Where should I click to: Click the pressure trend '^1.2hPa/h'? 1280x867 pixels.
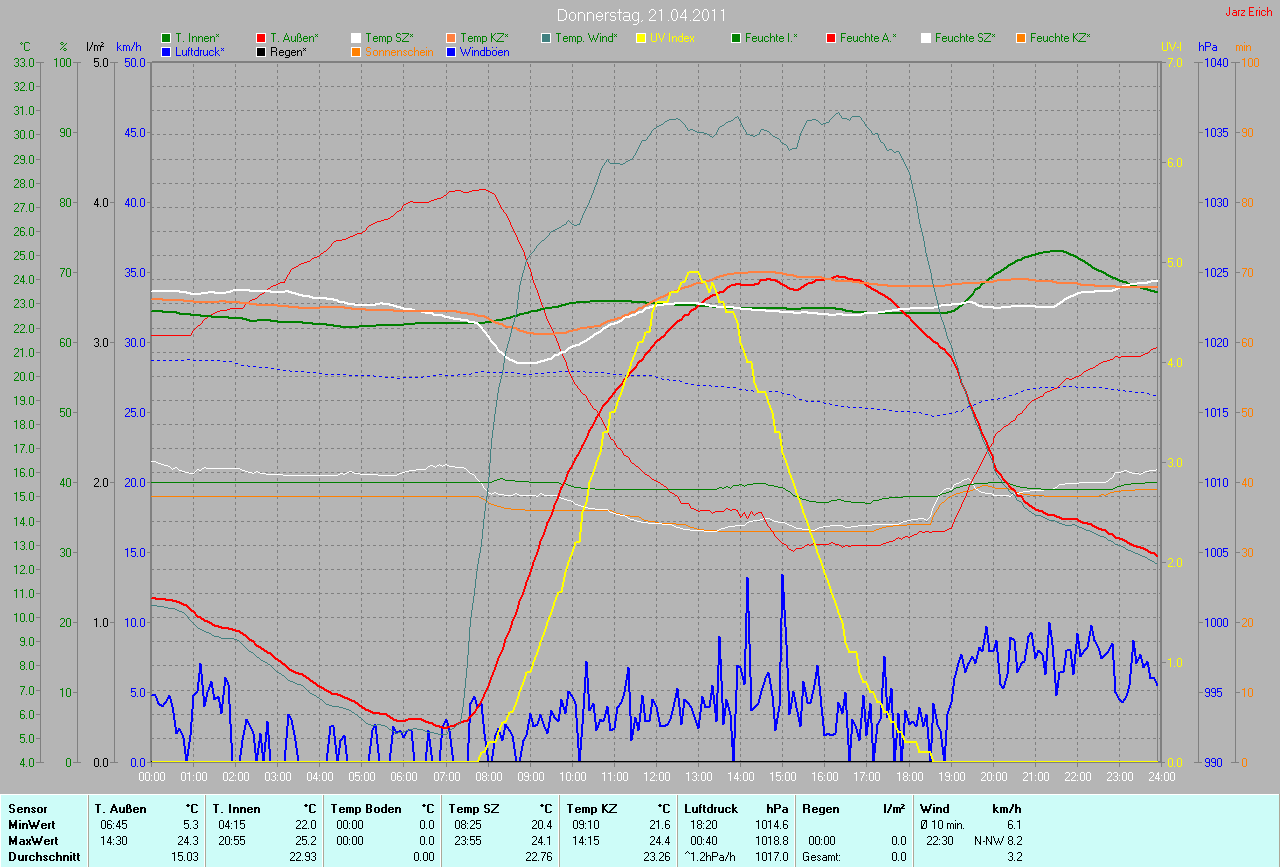[x=710, y=856]
